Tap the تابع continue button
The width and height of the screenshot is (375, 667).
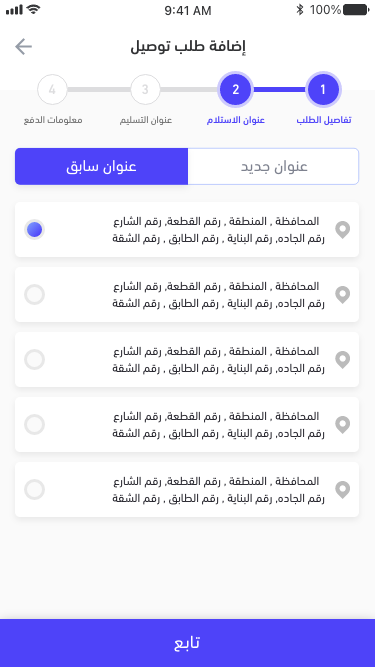188,643
